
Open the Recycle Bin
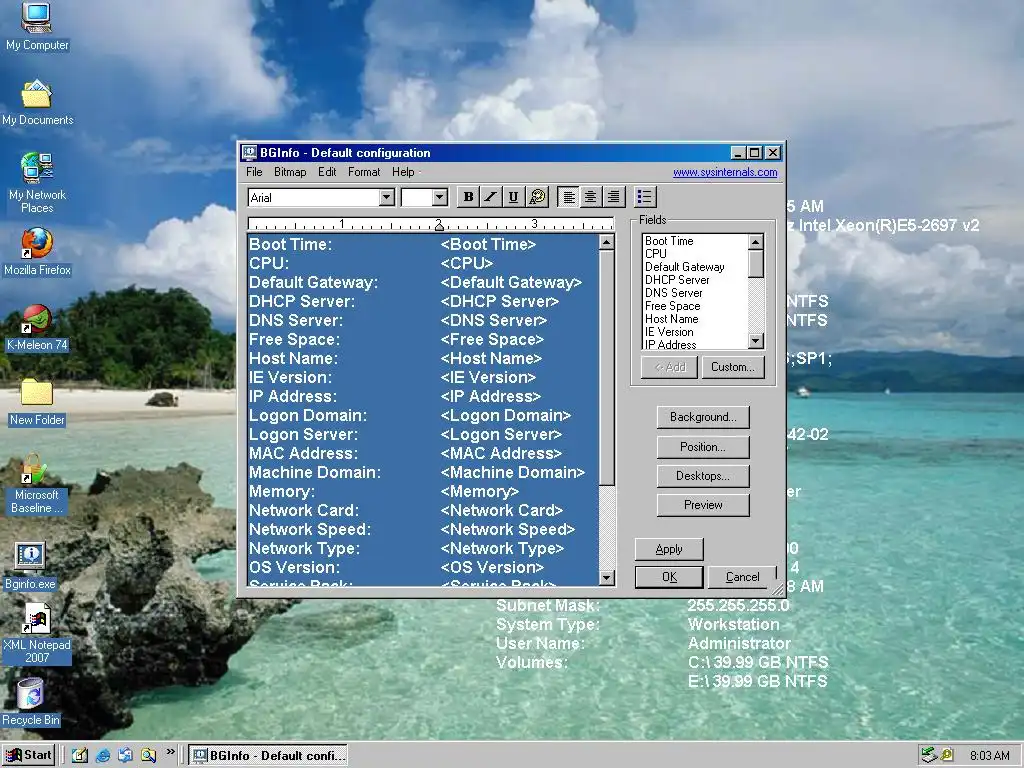(31, 701)
